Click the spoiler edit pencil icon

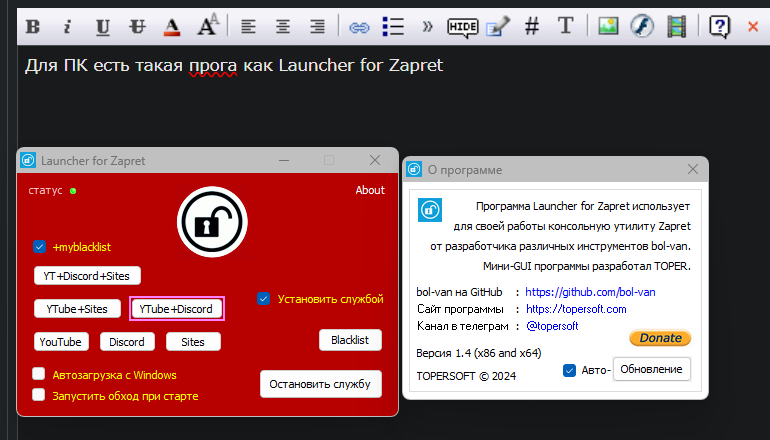[x=498, y=27]
